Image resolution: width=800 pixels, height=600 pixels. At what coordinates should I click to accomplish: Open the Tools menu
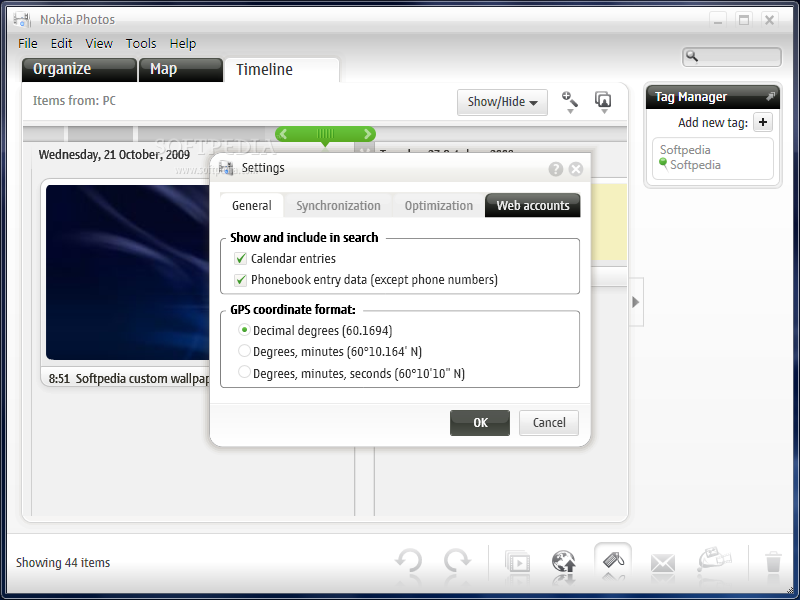coord(141,43)
